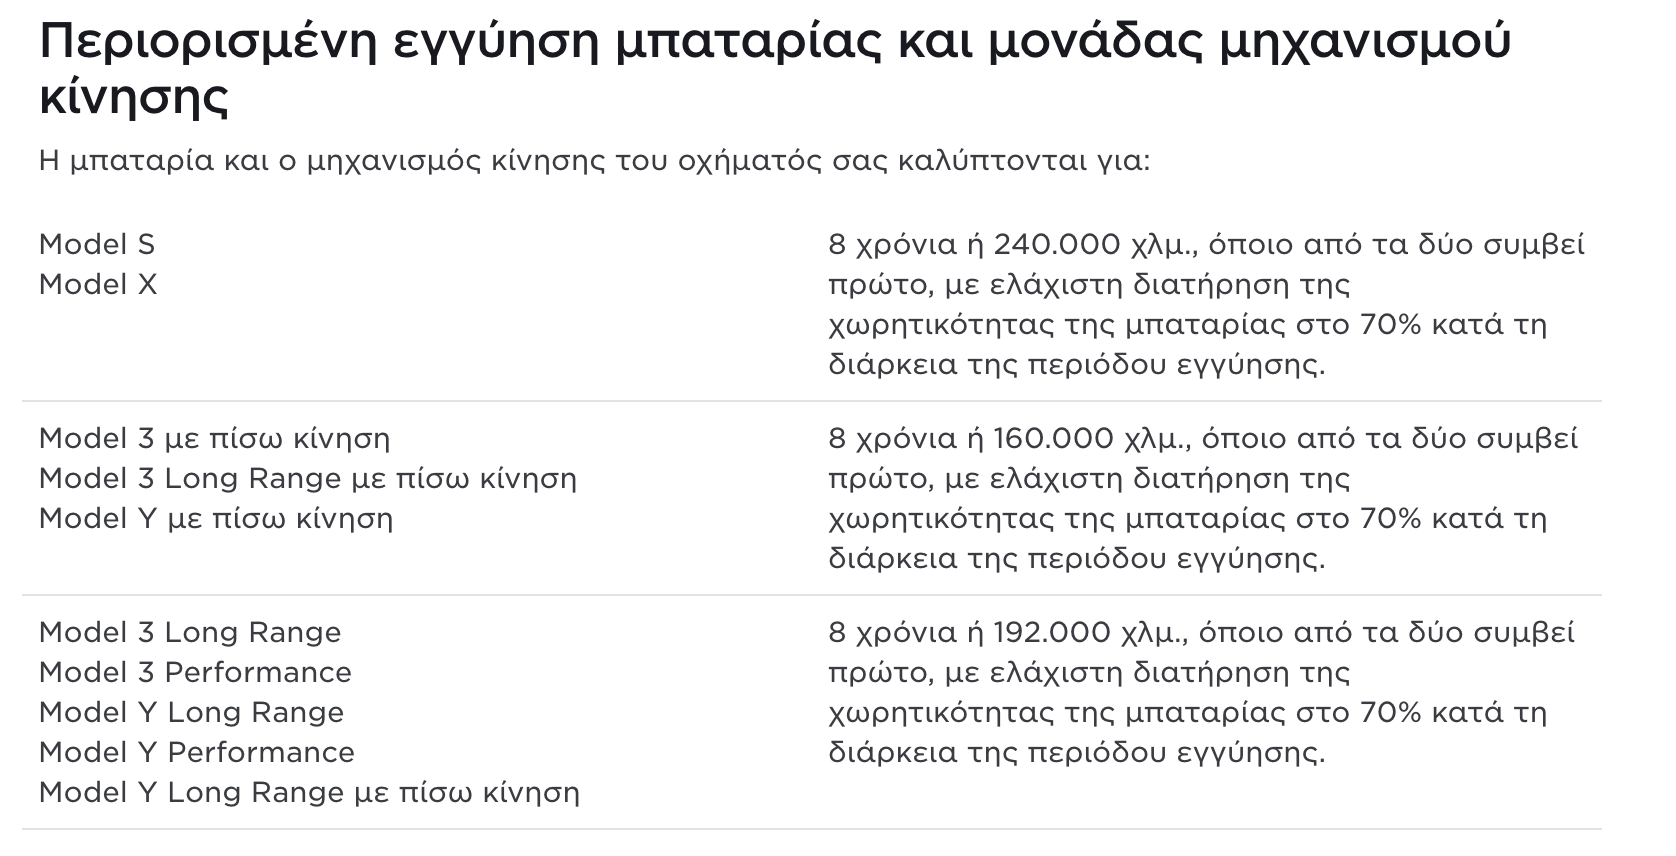The width and height of the screenshot is (1676, 856).
Task: Click the Model Y Long Range entry
Action: tap(191, 712)
